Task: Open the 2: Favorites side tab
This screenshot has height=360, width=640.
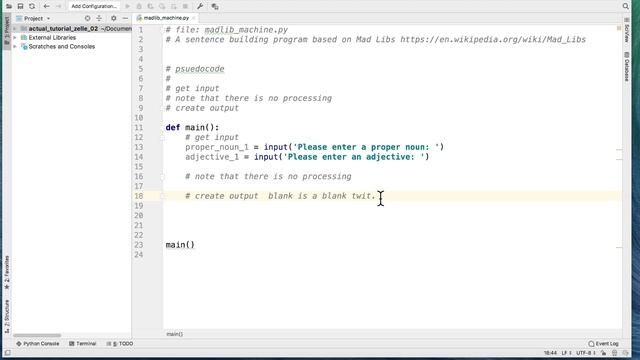Action: click(7, 273)
